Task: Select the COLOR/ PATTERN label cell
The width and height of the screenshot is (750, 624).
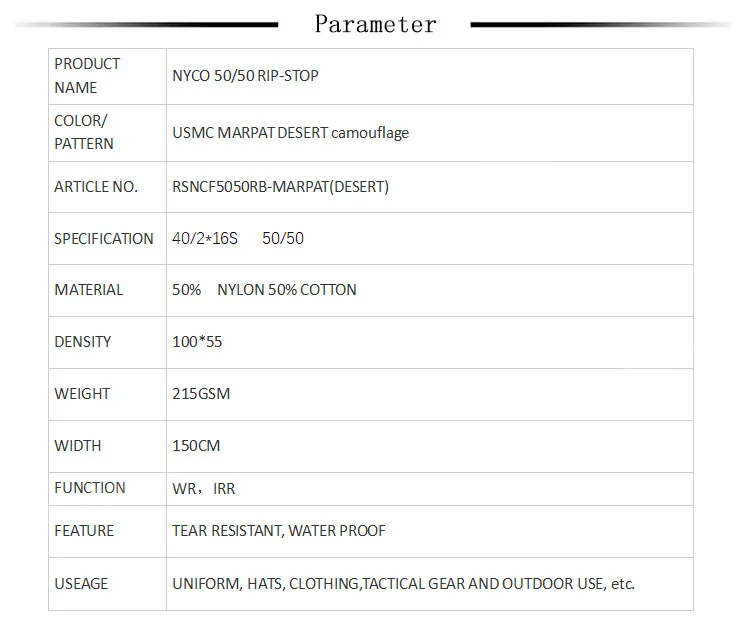Action: [107, 133]
